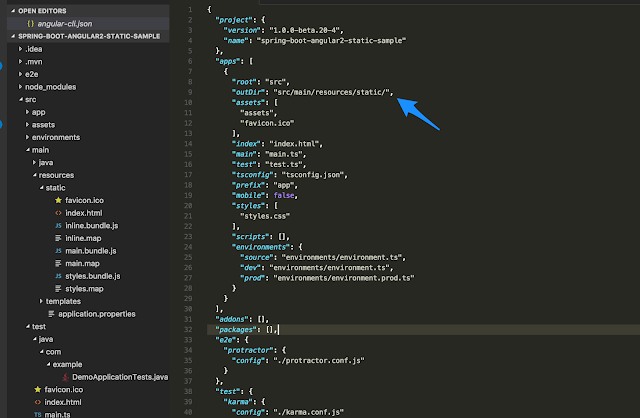The image size is (640, 418).
Task: Click Java icon of DemoApplicationTests.java
Action: click(65, 377)
